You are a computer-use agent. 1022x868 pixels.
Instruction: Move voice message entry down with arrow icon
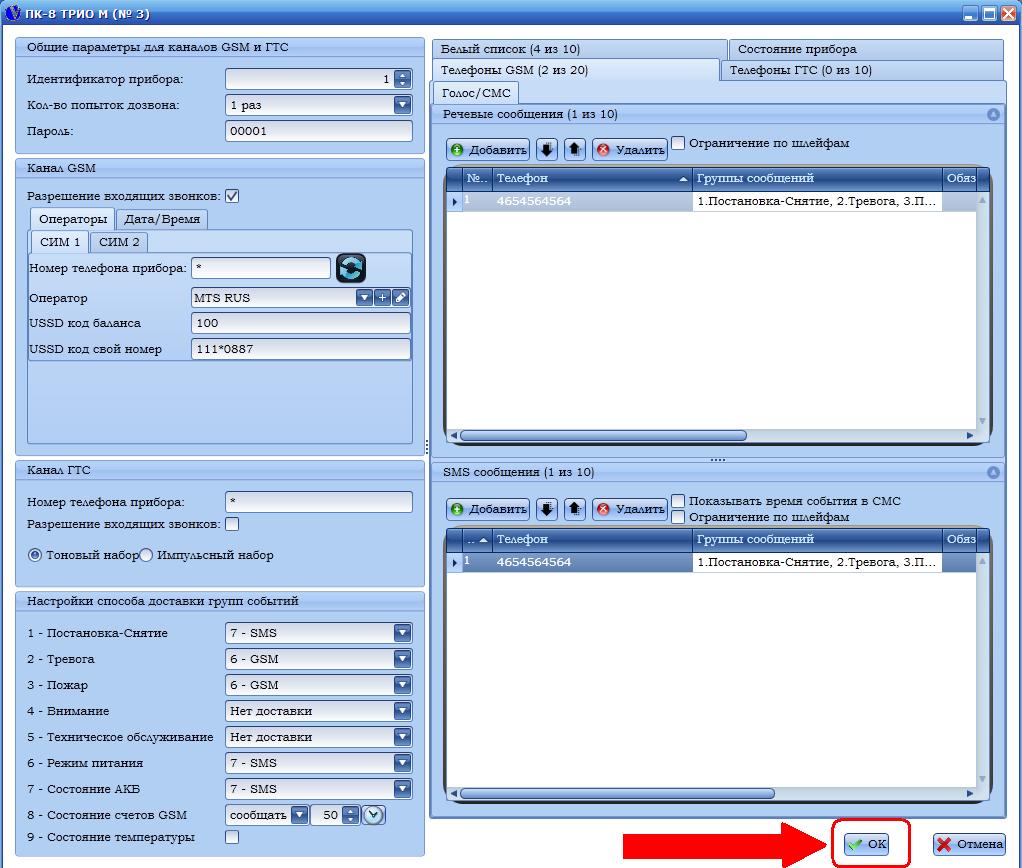pos(547,150)
